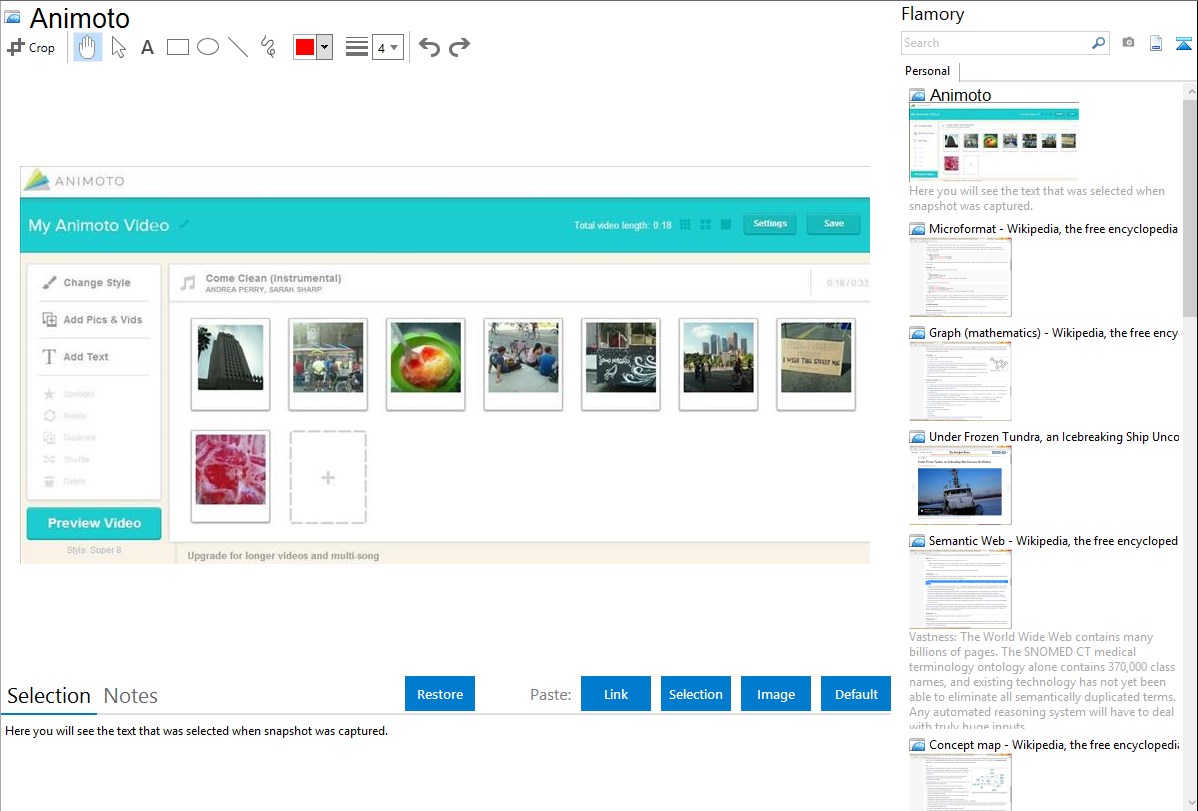The height and width of the screenshot is (811, 1198).
Task: Undo the last edit
Action: [x=429, y=47]
